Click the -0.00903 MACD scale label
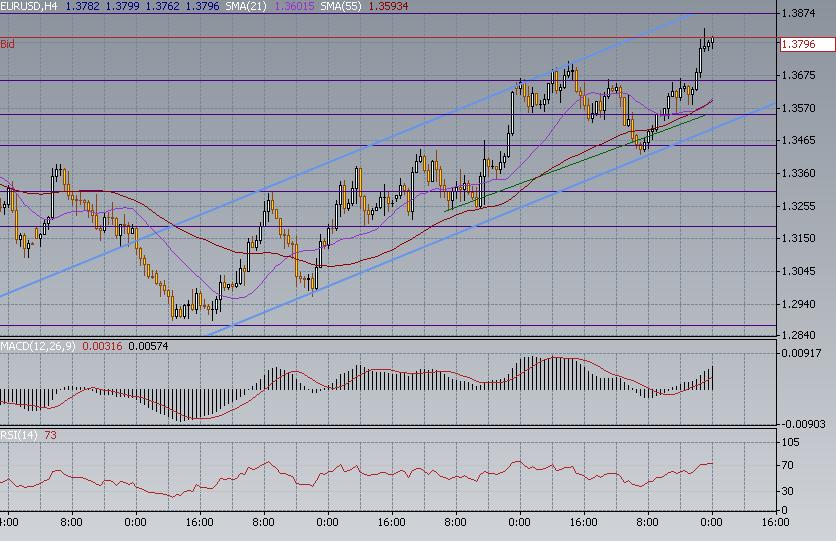 pyautogui.click(x=801, y=425)
